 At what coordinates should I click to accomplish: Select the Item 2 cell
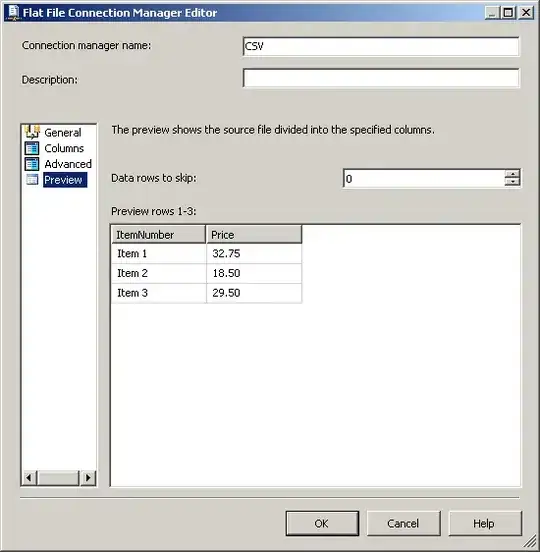coord(159,273)
